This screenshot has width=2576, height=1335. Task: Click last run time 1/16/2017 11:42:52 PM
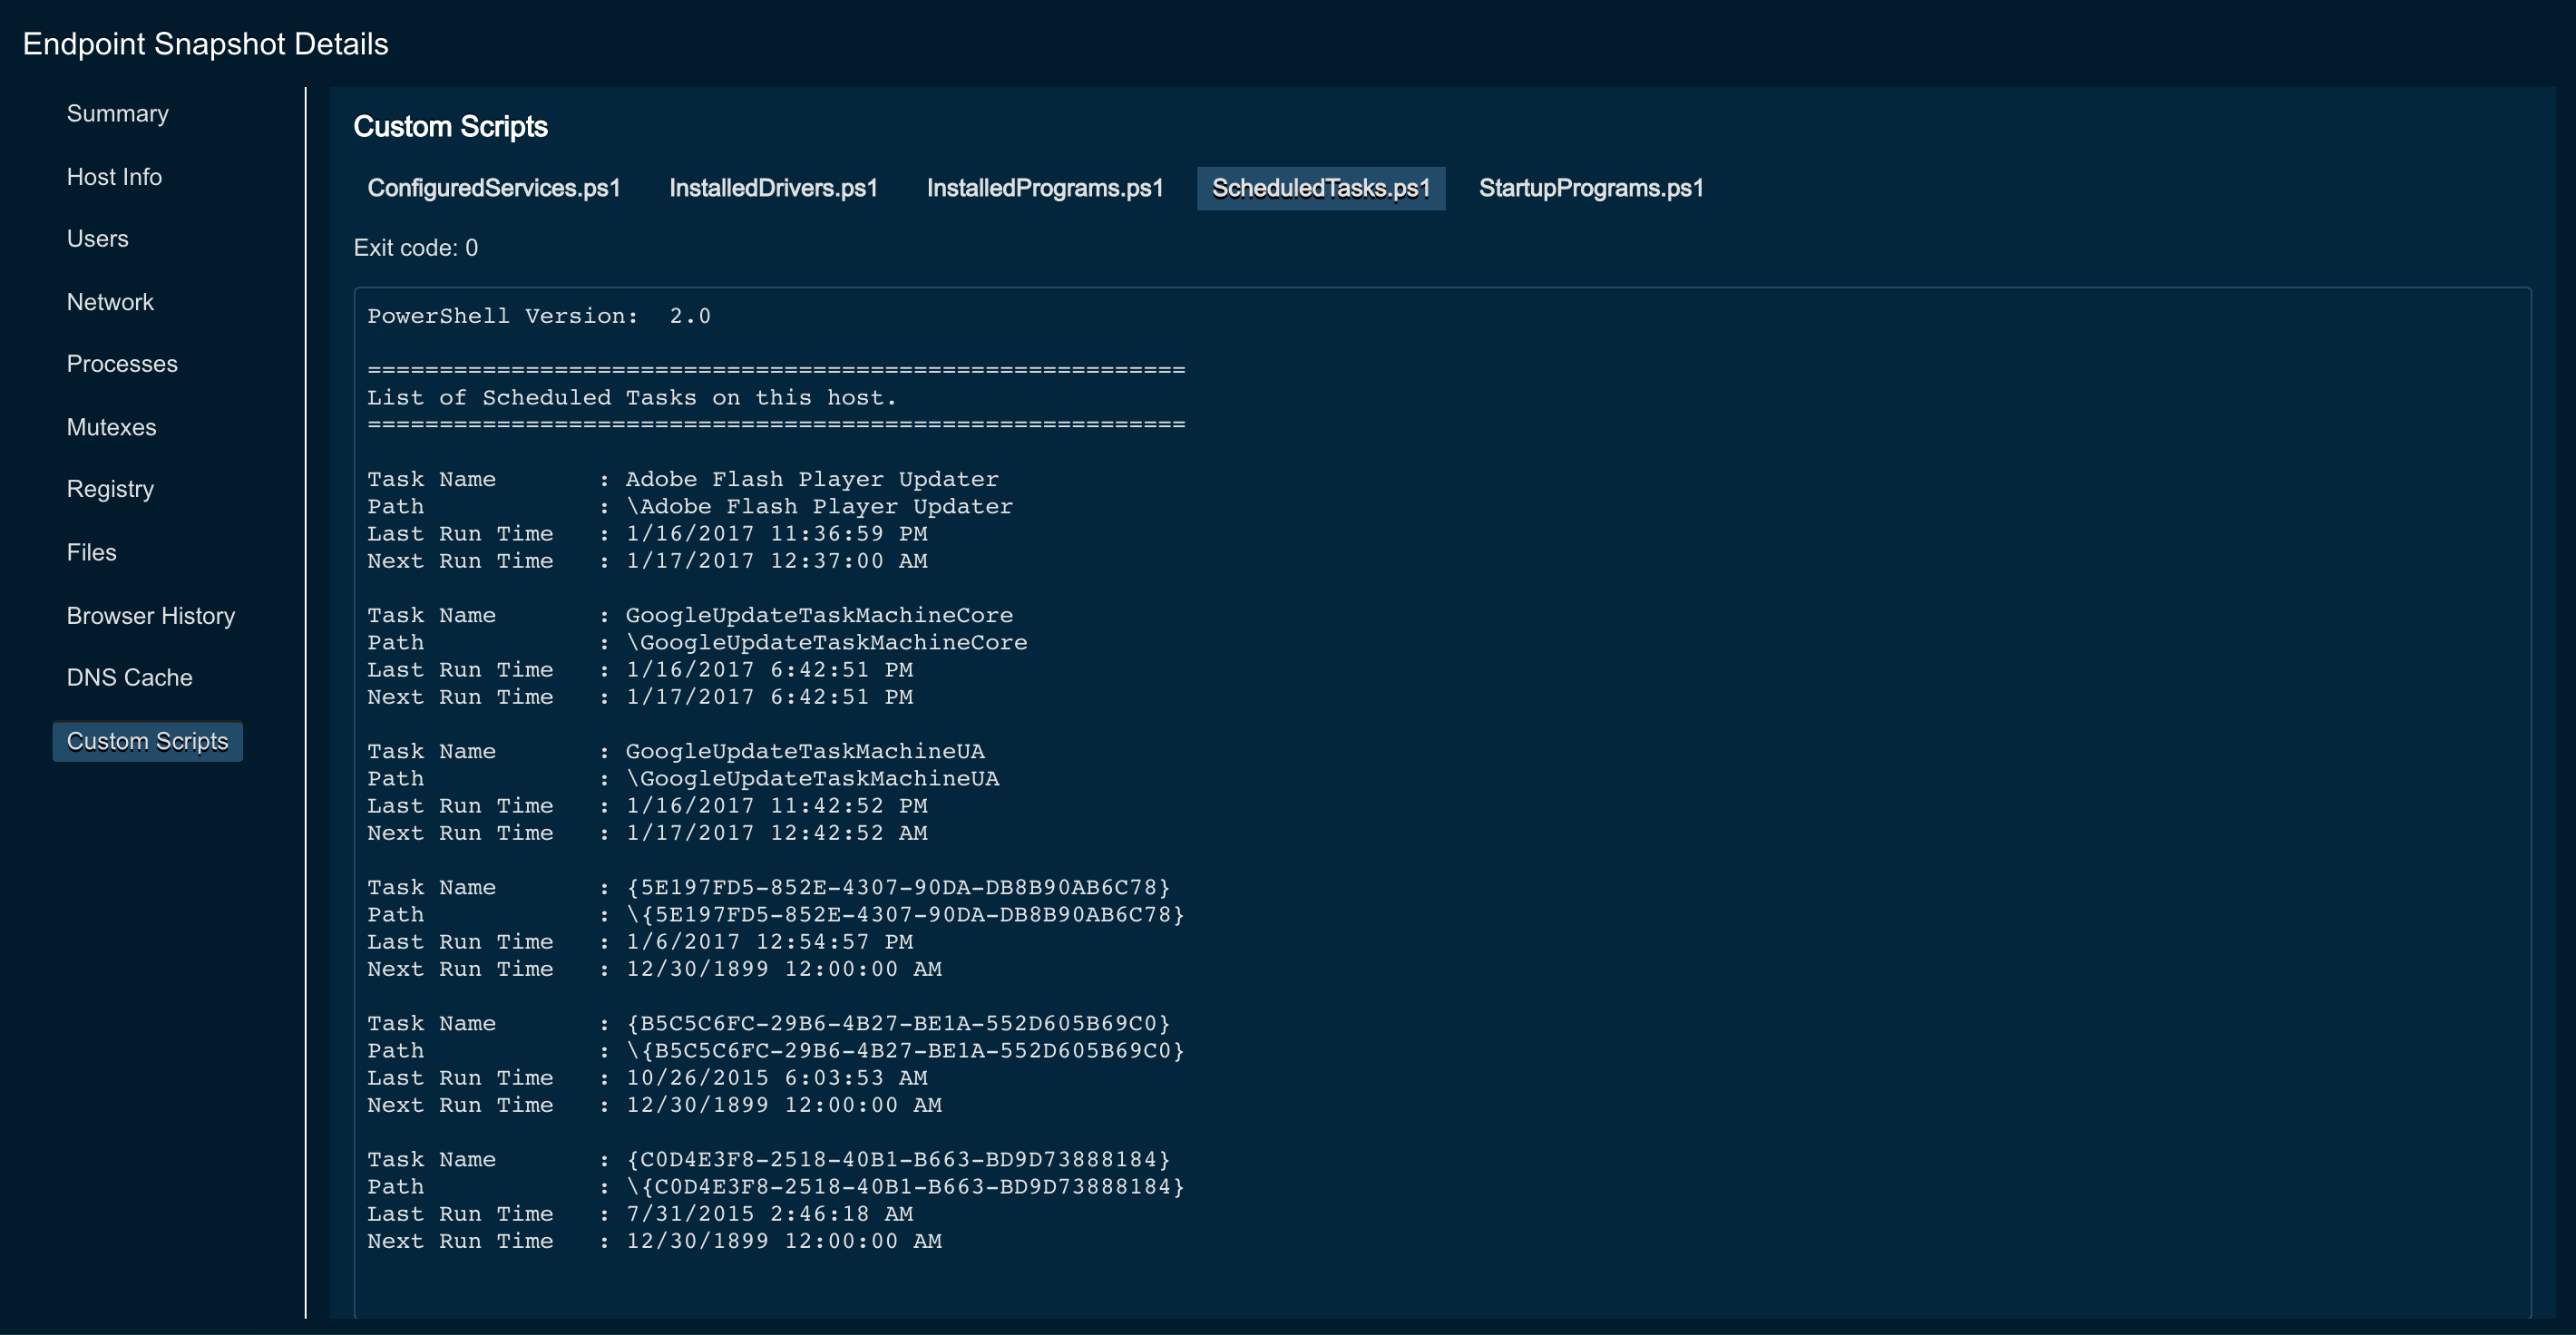tap(777, 805)
